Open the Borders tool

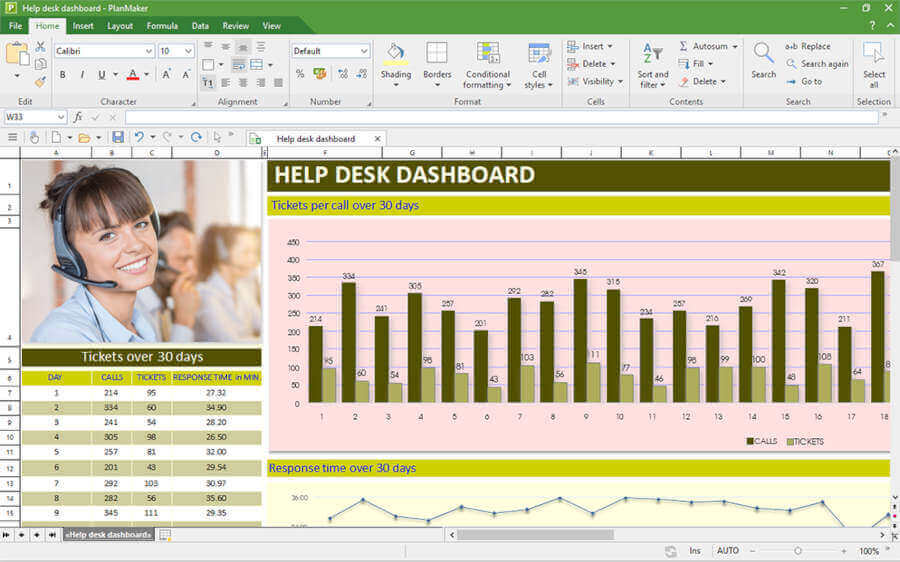click(437, 54)
